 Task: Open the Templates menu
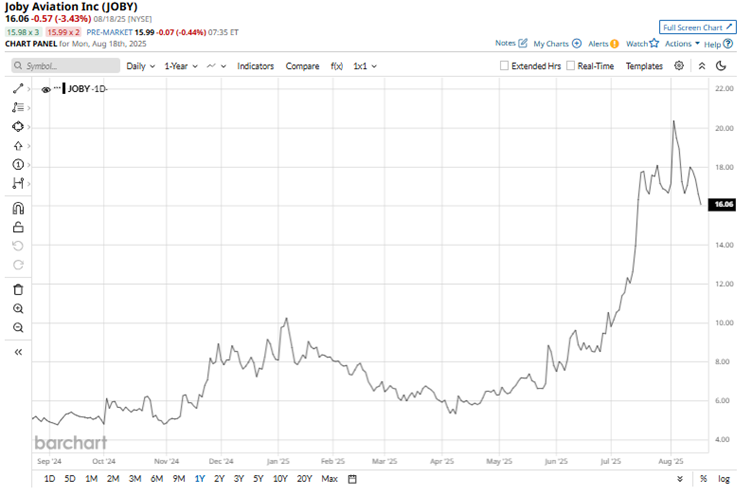tap(644, 66)
